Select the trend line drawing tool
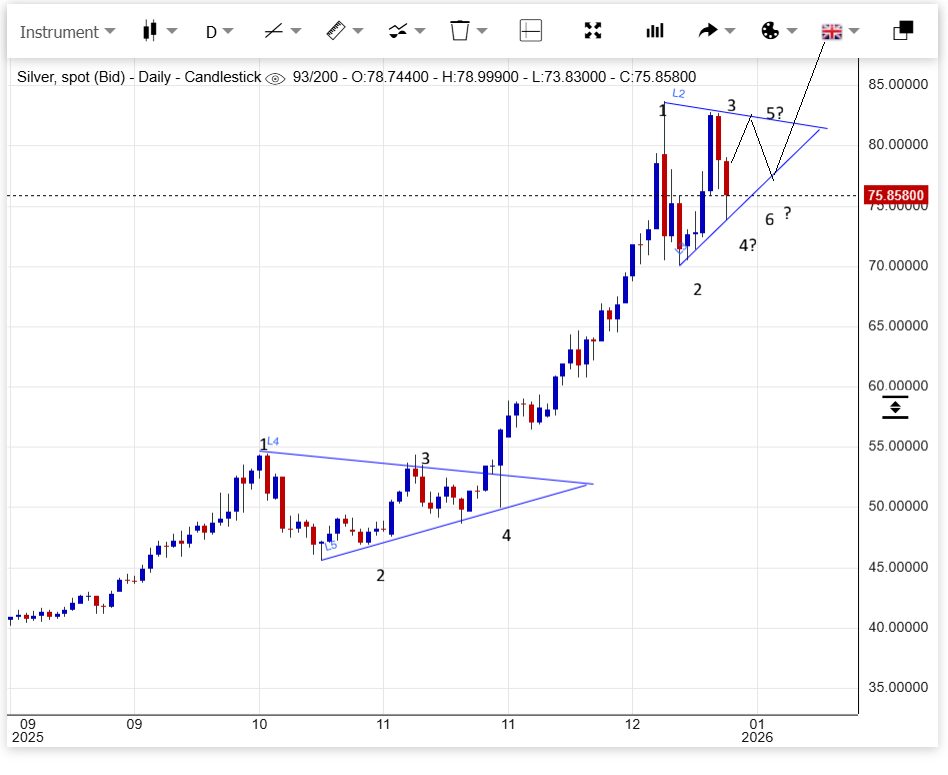This screenshot has width=948, height=775. pyautogui.click(x=273, y=31)
